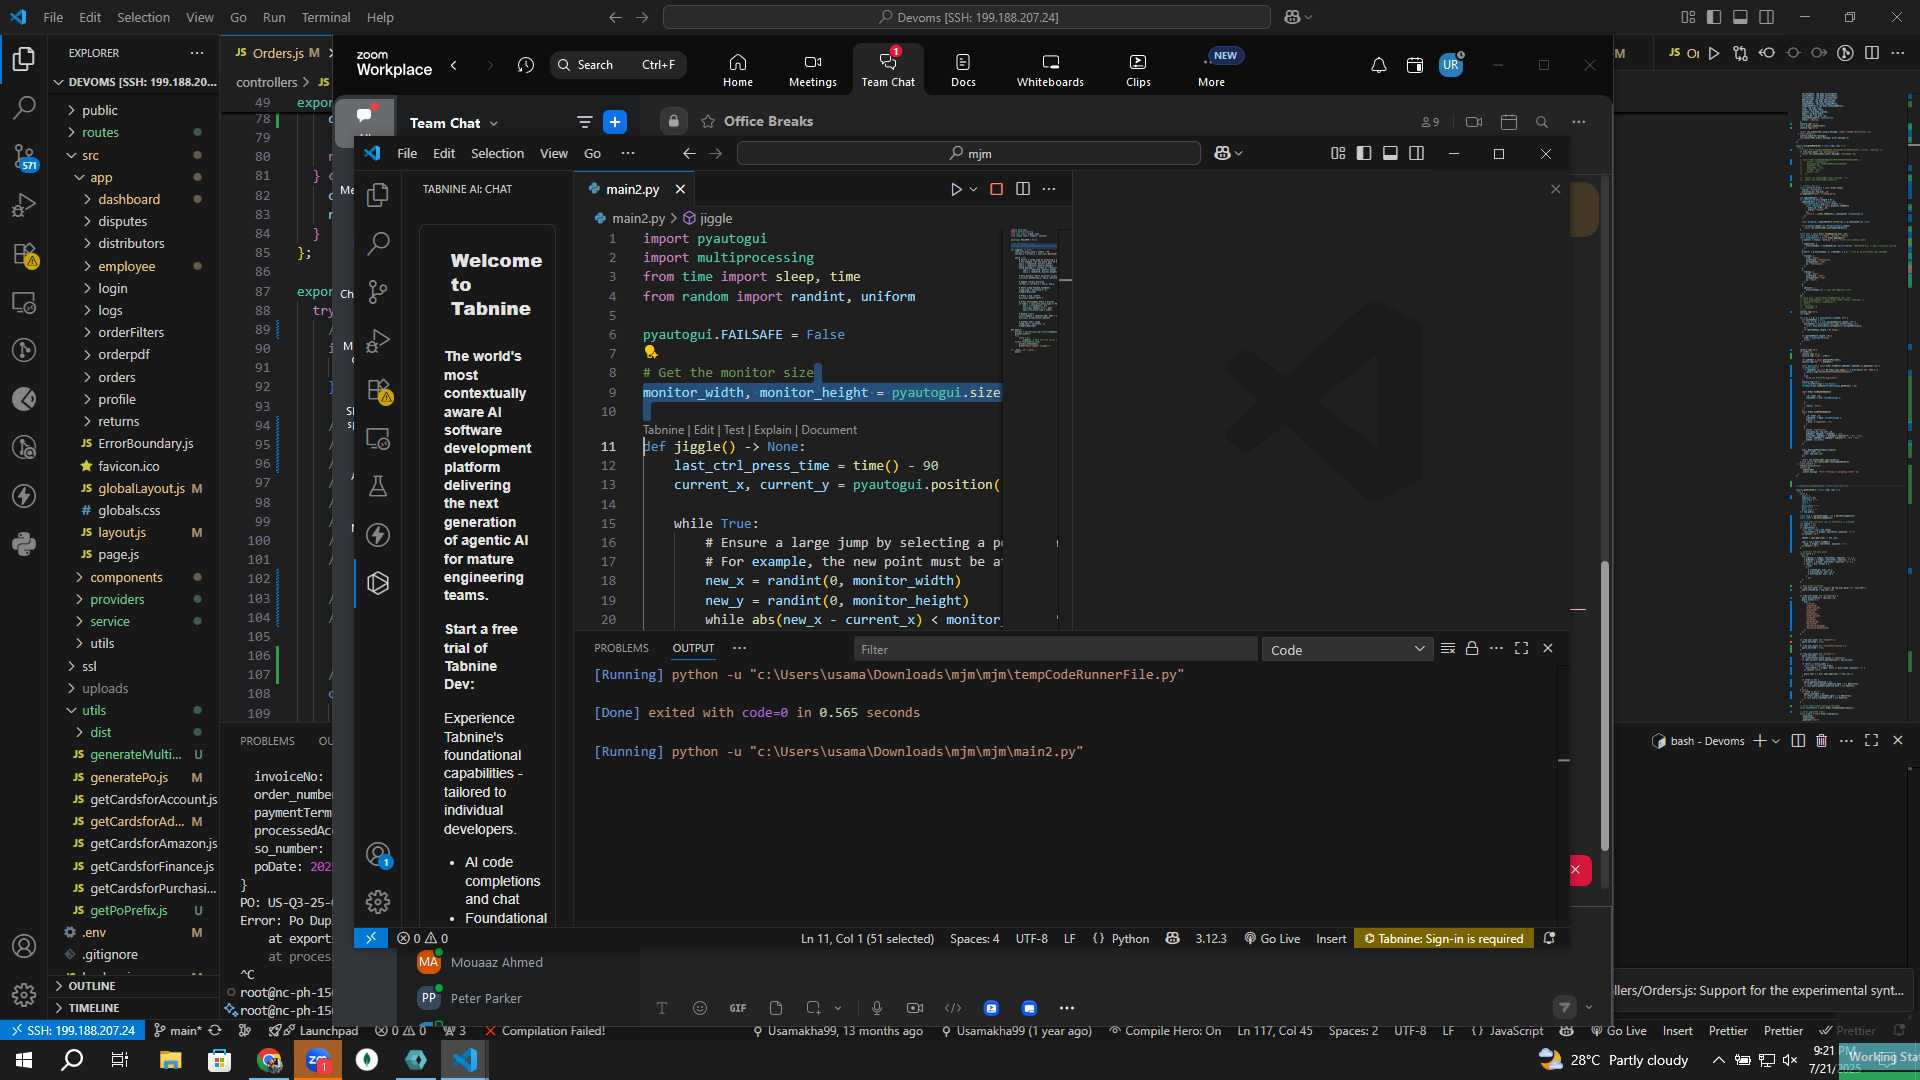Open Thunder Client lightning icon in front VS Code
The width and height of the screenshot is (1920, 1080).
(378, 535)
